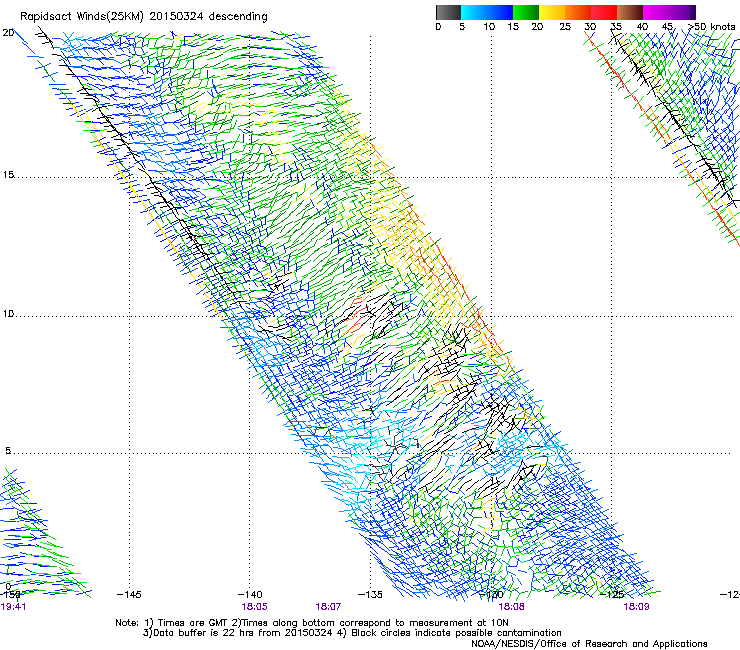Click the title 'Rapidsact Winds(25KM) 20150324 descending'
The width and height of the screenshot is (740, 650).
pyautogui.click(x=143, y=17)
